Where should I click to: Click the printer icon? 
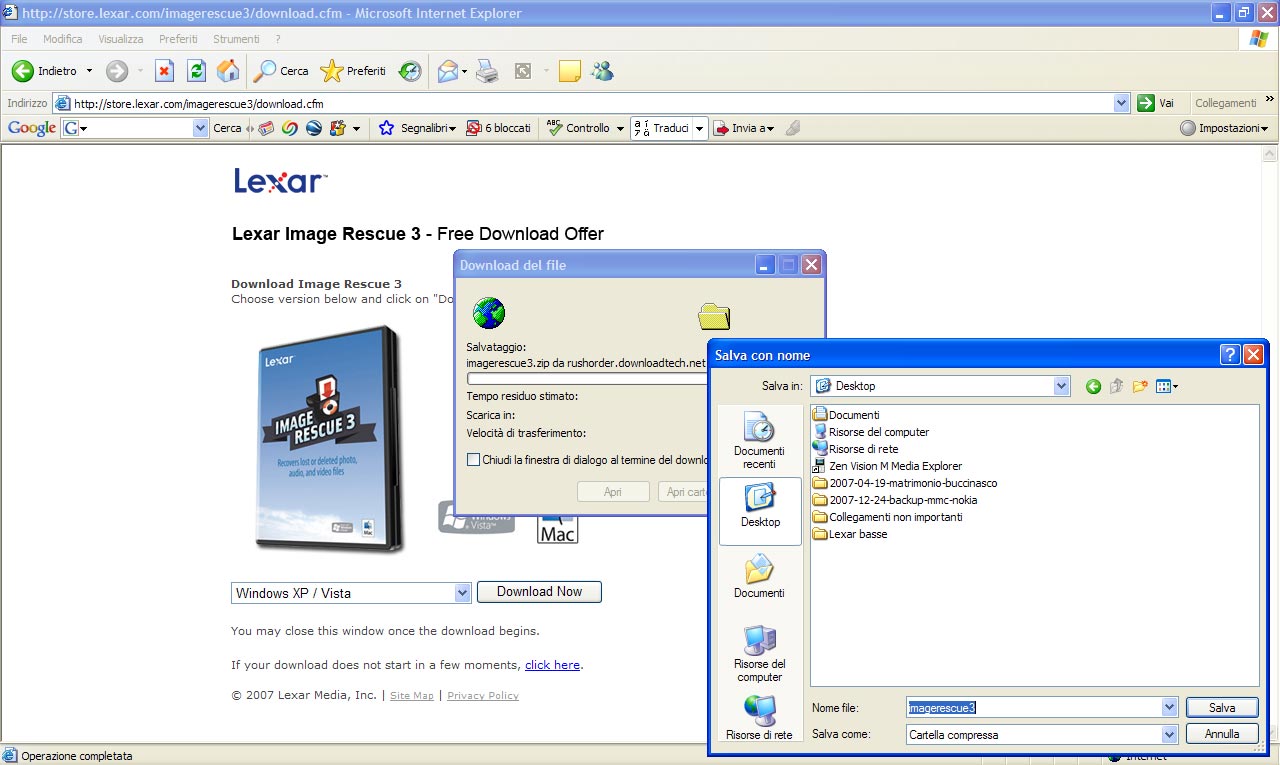pyautogui.click(x=487, y=71)
